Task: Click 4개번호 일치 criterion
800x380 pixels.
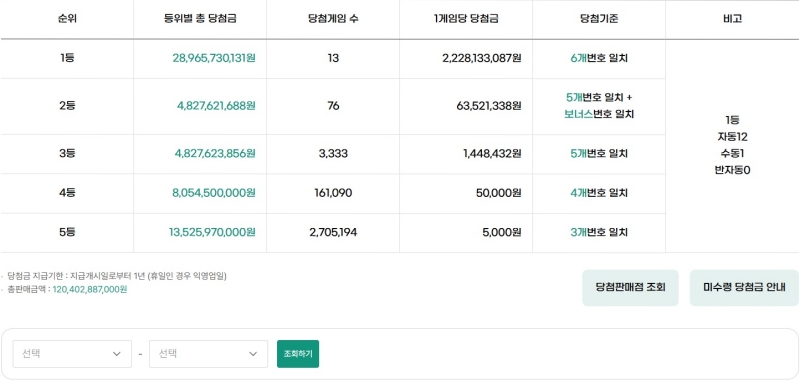Action: [x=599, y=193]
